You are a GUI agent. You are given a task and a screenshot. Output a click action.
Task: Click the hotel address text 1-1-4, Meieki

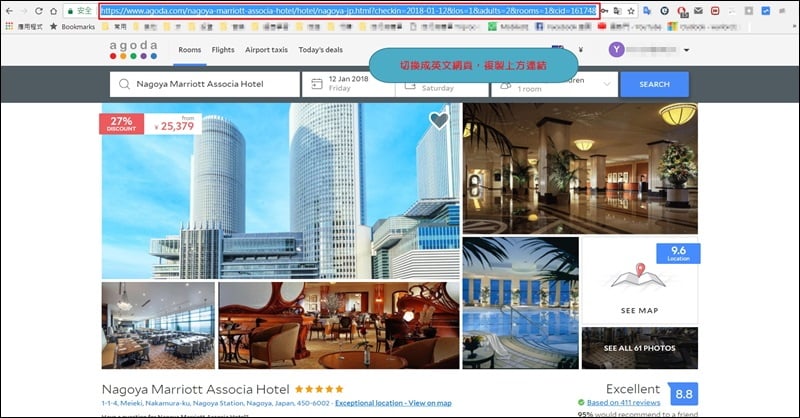[x=216, y=403]
